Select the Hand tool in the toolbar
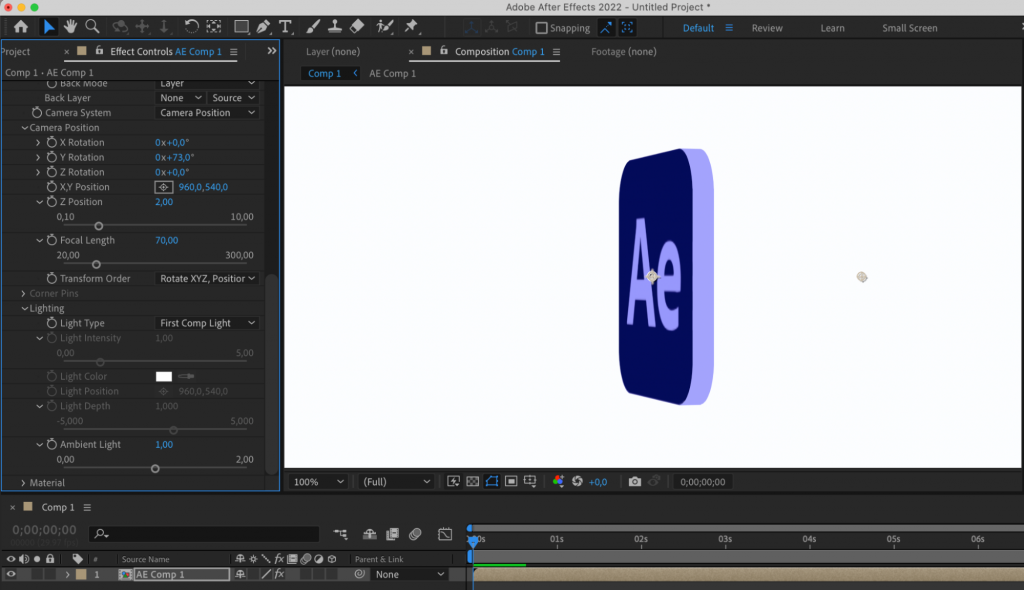1024x590 pixels. click(x=70, y=27)
